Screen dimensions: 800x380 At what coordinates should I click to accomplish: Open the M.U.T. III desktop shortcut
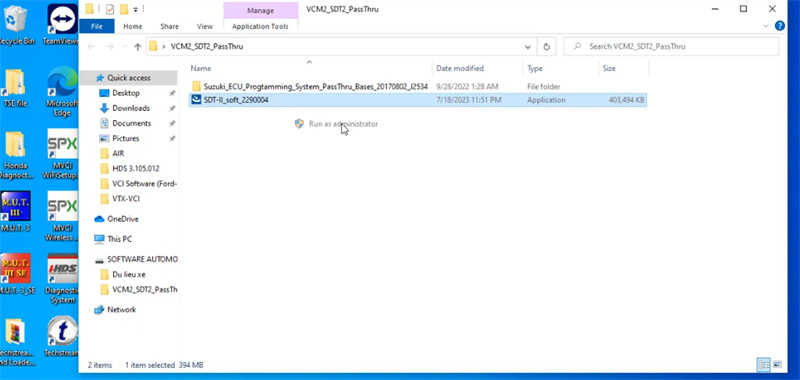(x=15, y=211)
